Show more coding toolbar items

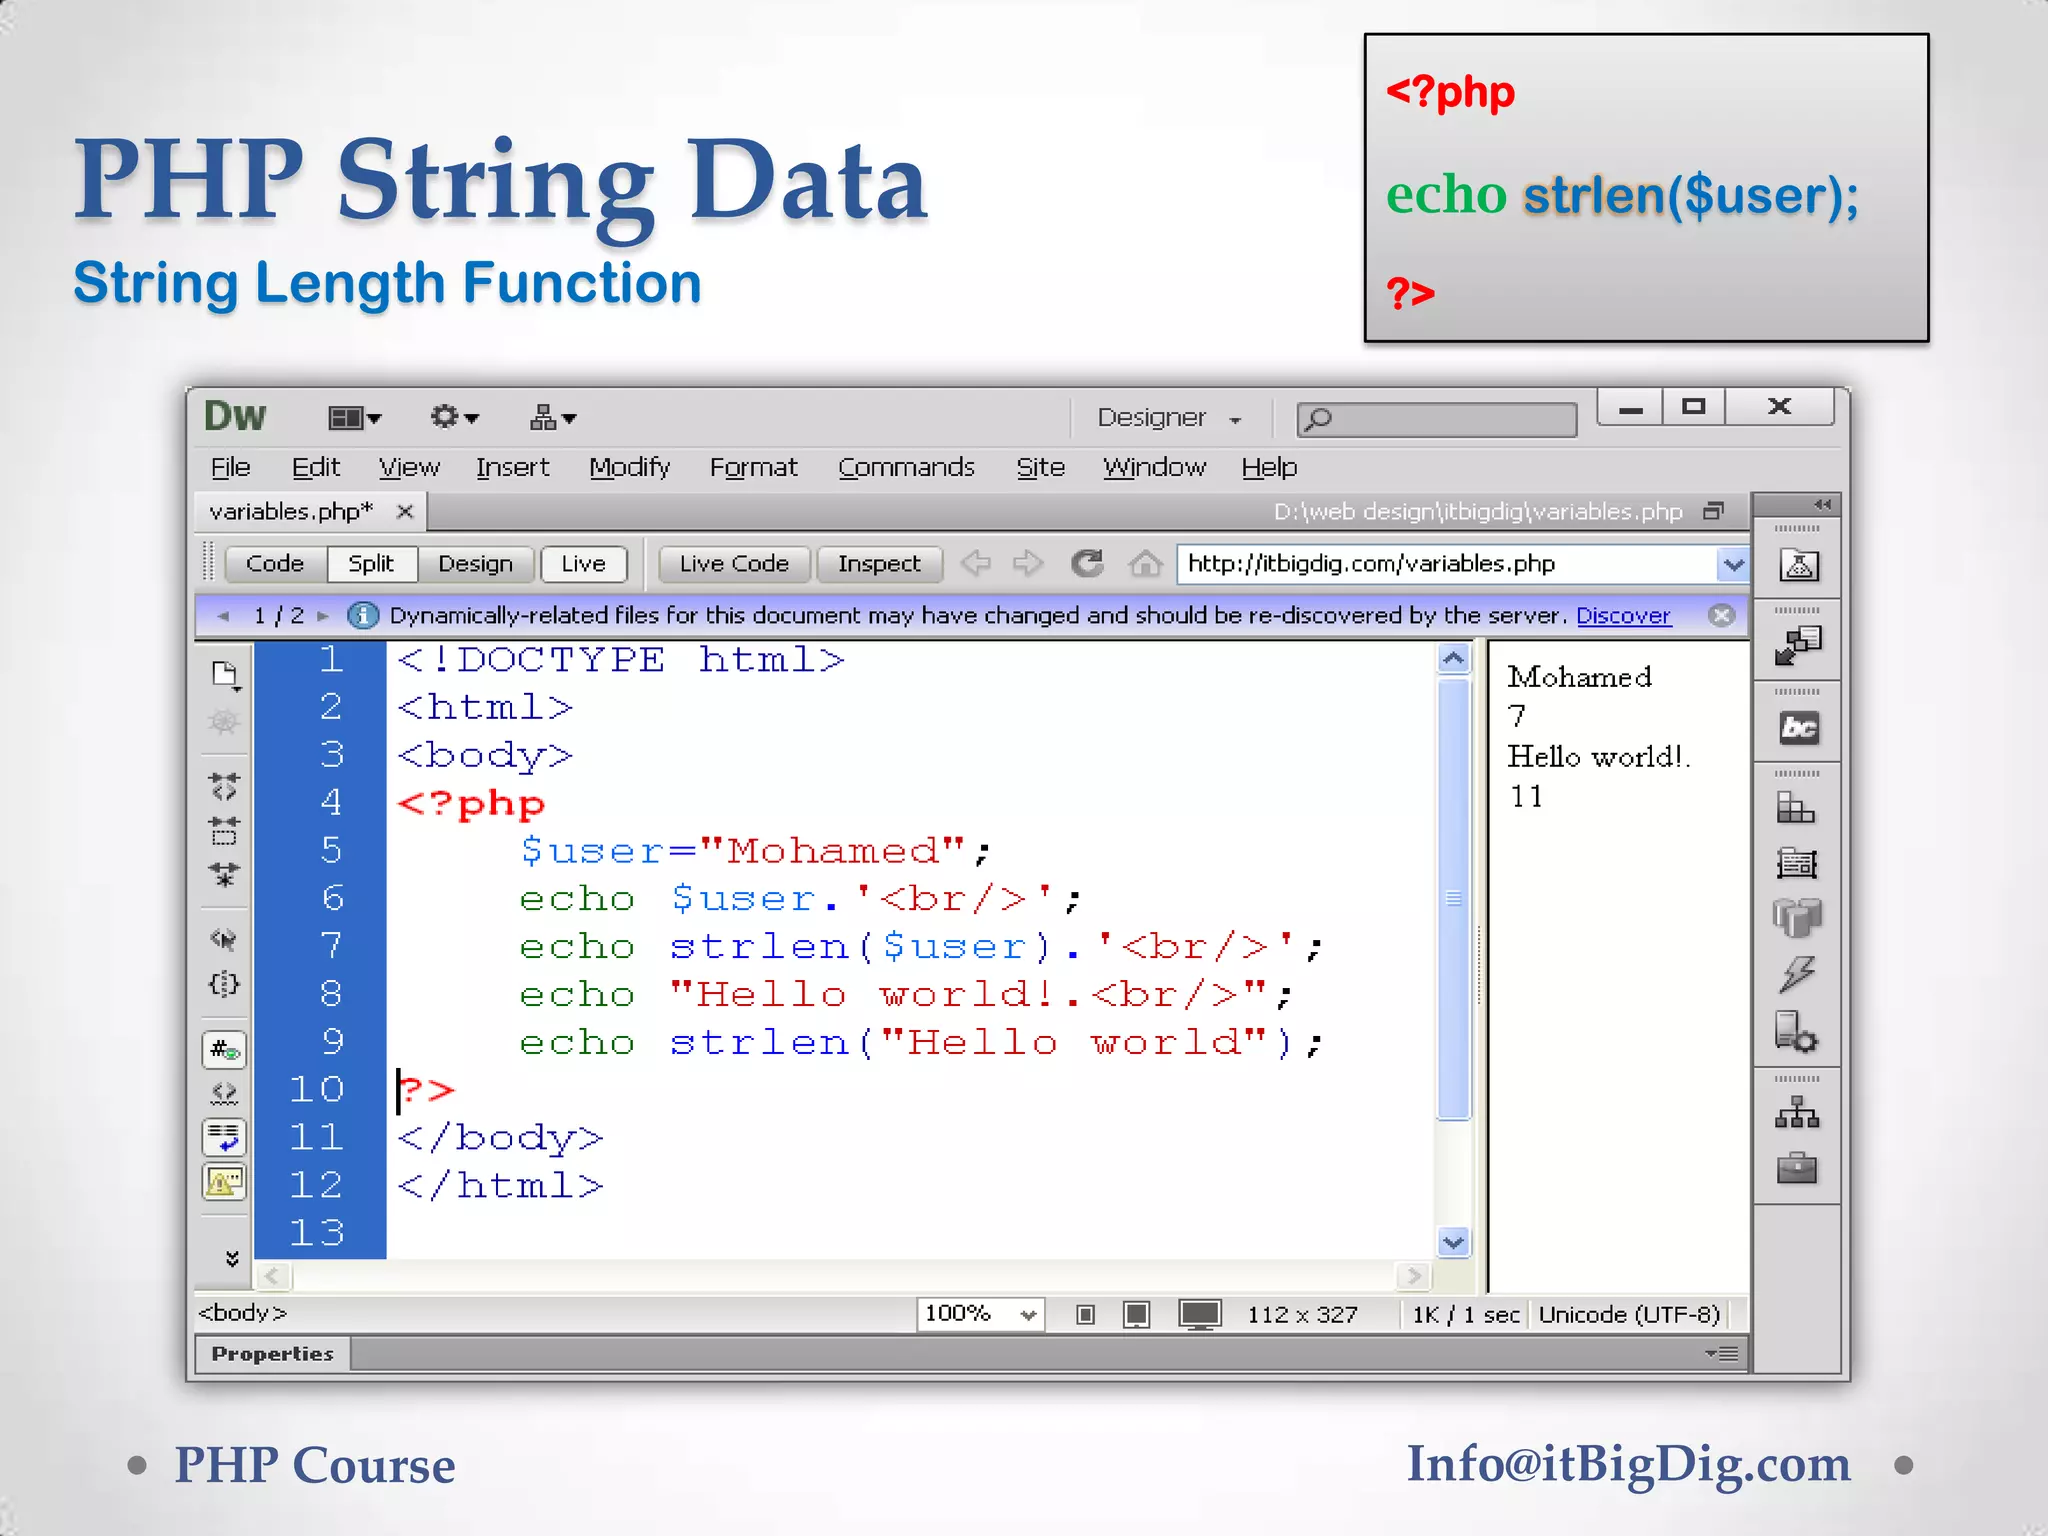coord(232,1258)
